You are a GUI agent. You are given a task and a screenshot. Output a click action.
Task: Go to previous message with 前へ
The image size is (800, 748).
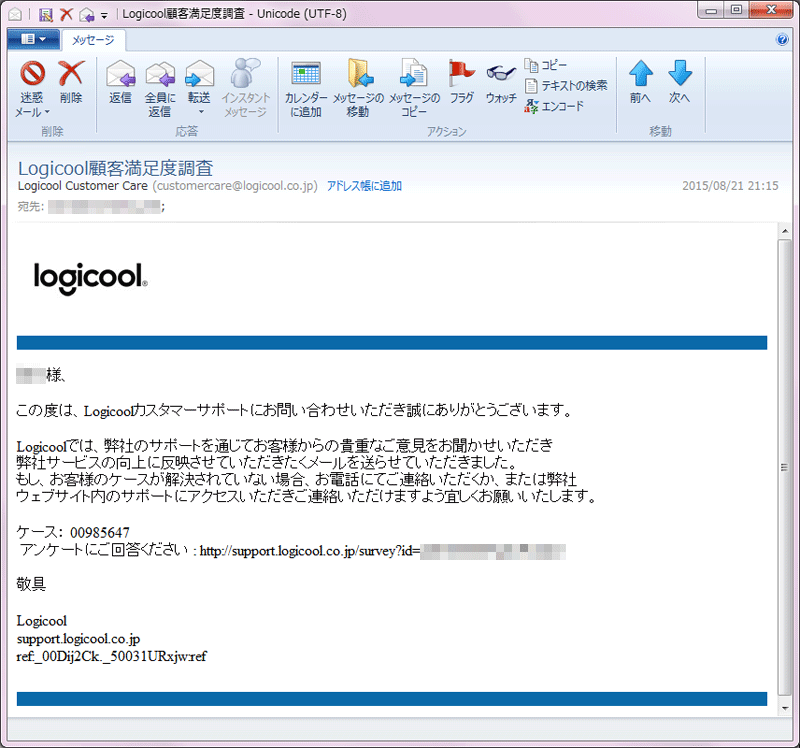pyautogui.click(x=641, y=82)
